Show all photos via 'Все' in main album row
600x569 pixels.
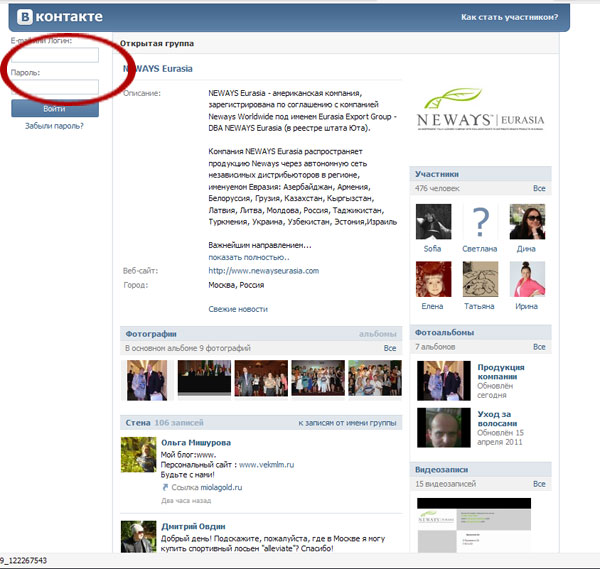pyautogui.click(x=390, y=348)
